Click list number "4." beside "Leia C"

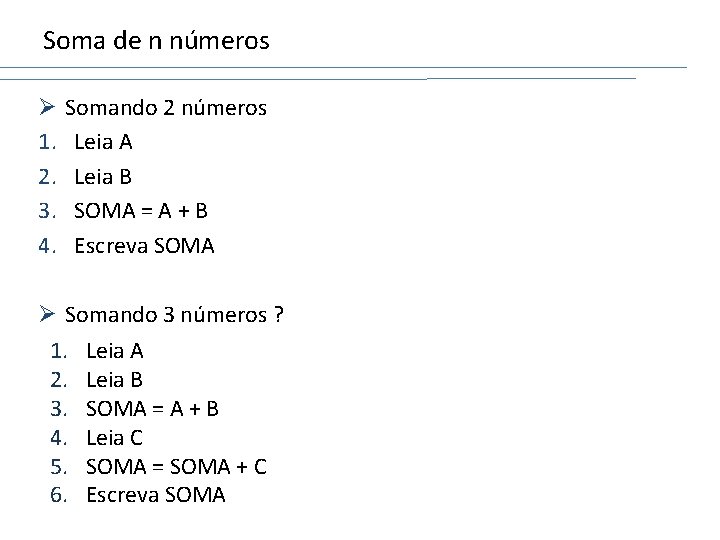pos(58,437)
